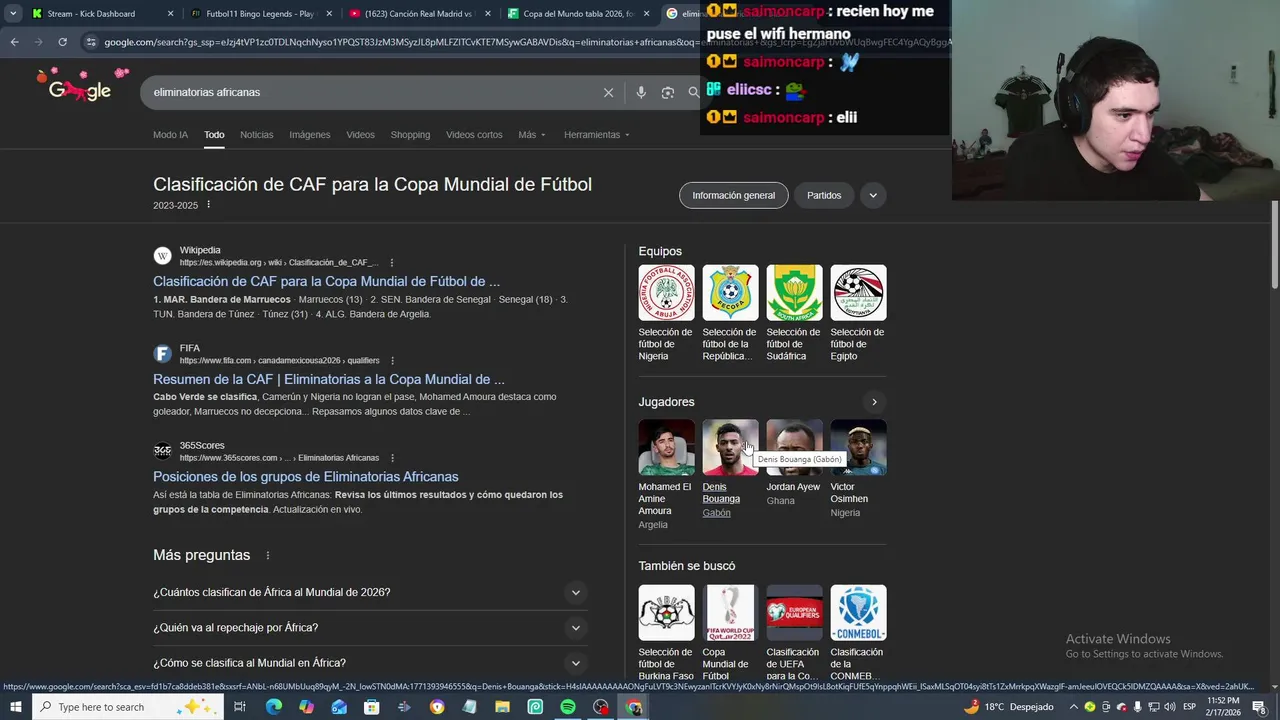Open Jordan Ayew player card
This screenshot has height=720, width=1280.
point(794,464)
